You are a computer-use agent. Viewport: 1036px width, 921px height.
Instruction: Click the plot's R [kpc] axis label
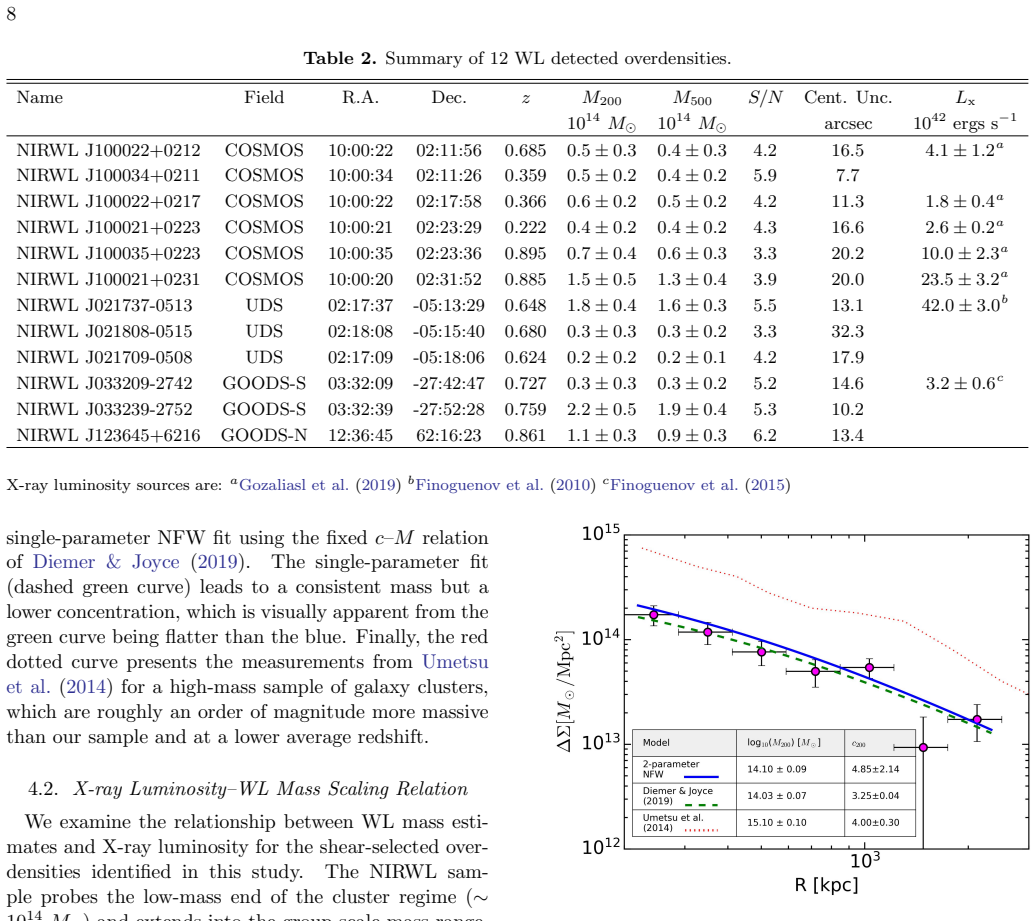(826, 885)
